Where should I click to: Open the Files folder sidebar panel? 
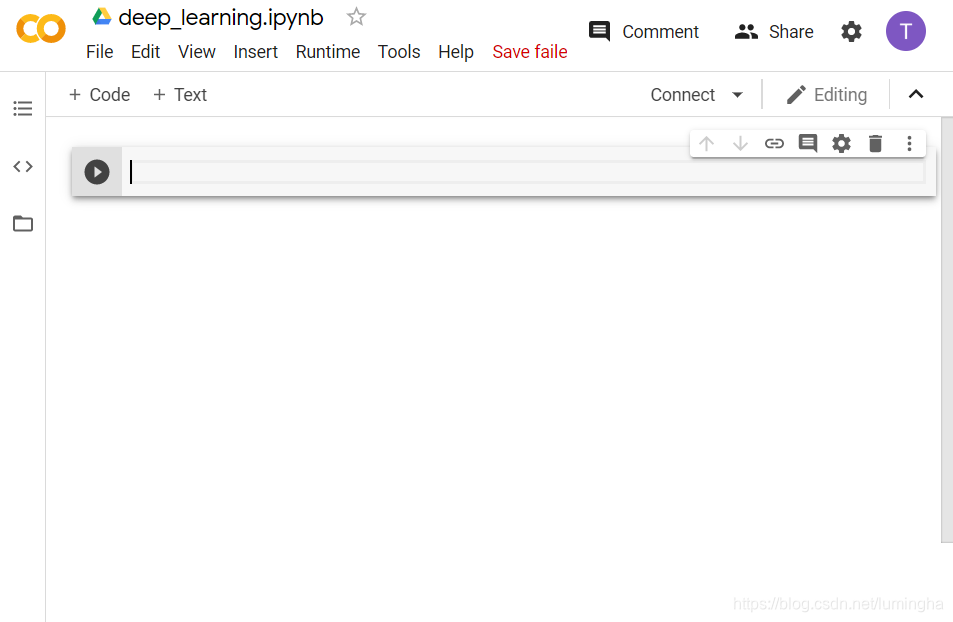[22, 223]
